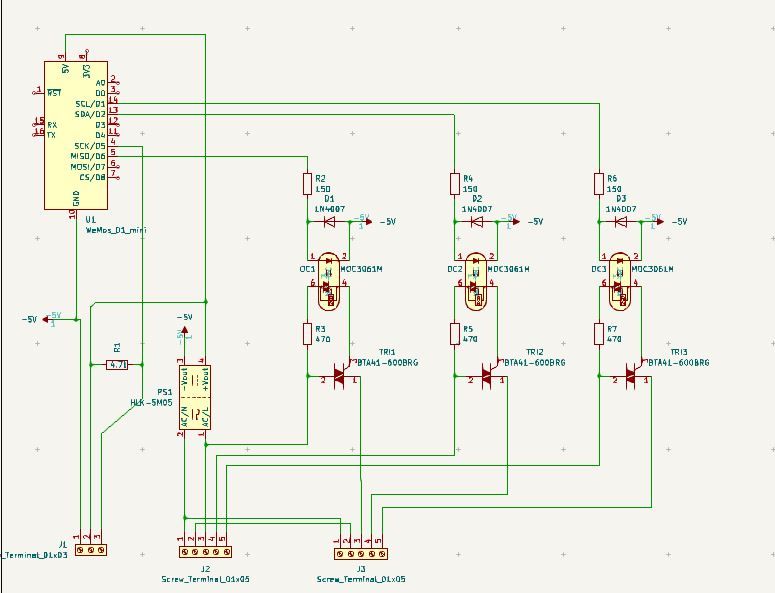The width and height of the screenshot is (775, 593).
Task: Click the GND pin label on U1
Action: (76, 199)
